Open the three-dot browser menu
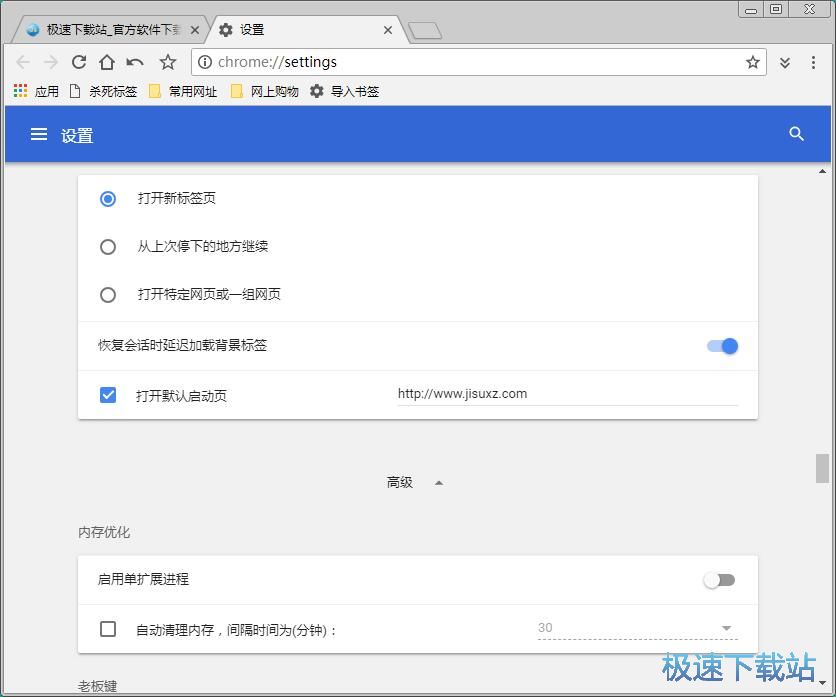The width and height of the screenshot is (836, 697). click(813, 62)
